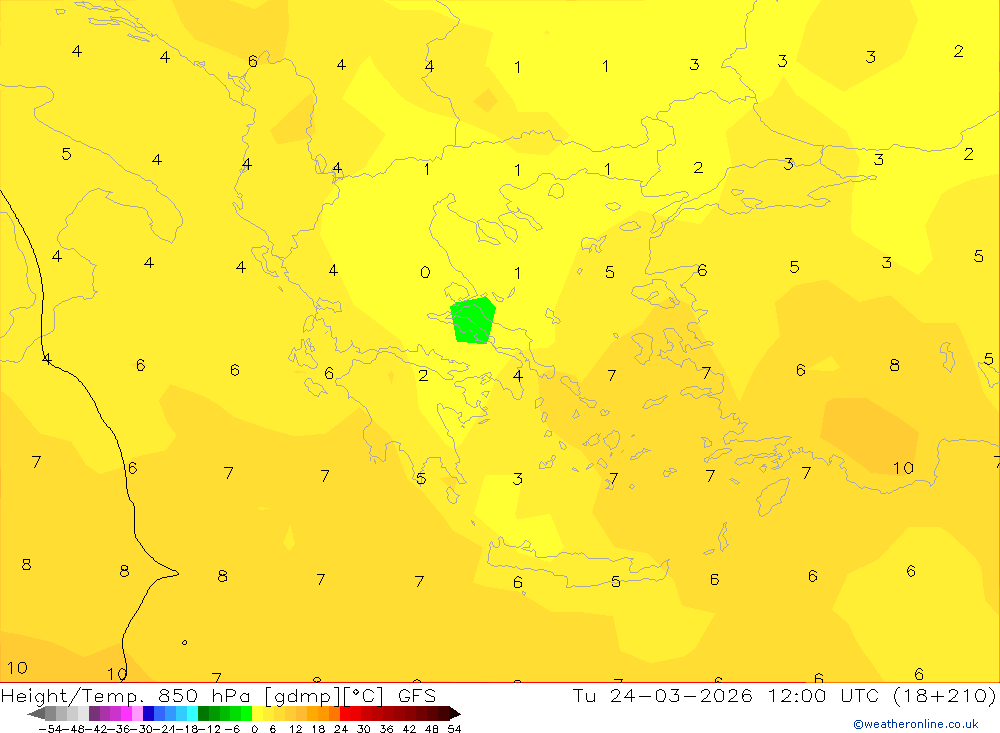
Task: Click the 36 label on the color scale
Action: tap(386, 729)
